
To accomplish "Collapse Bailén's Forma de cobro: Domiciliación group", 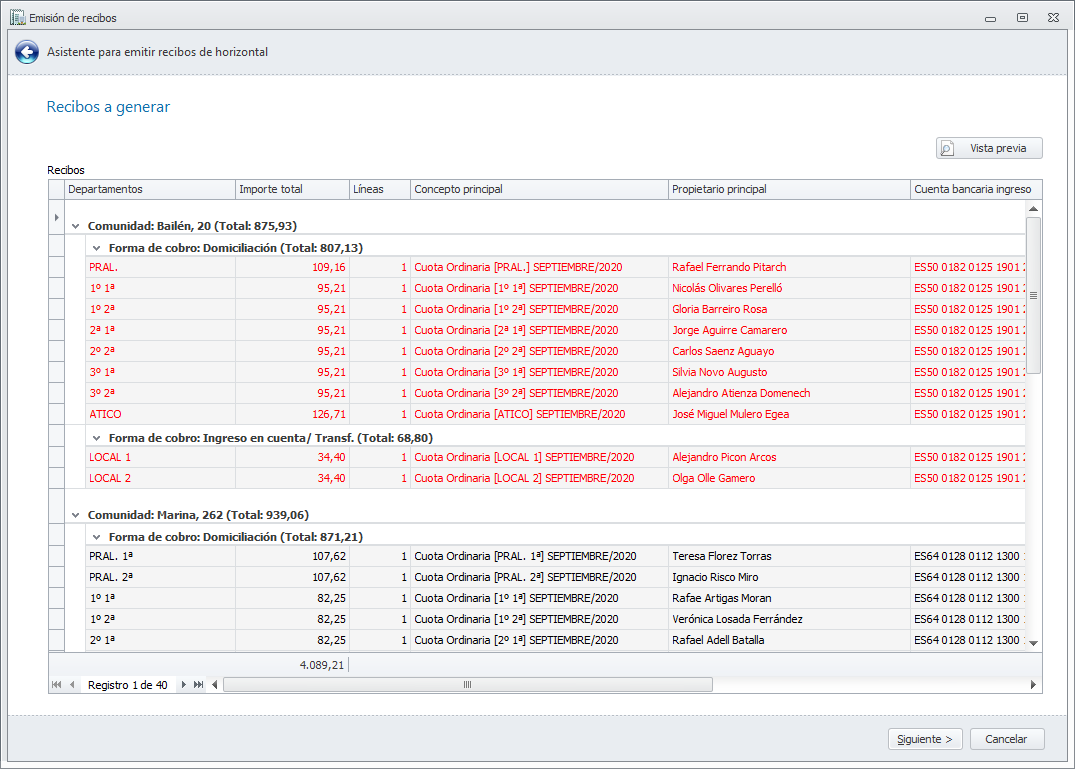I will click(96, 247).
